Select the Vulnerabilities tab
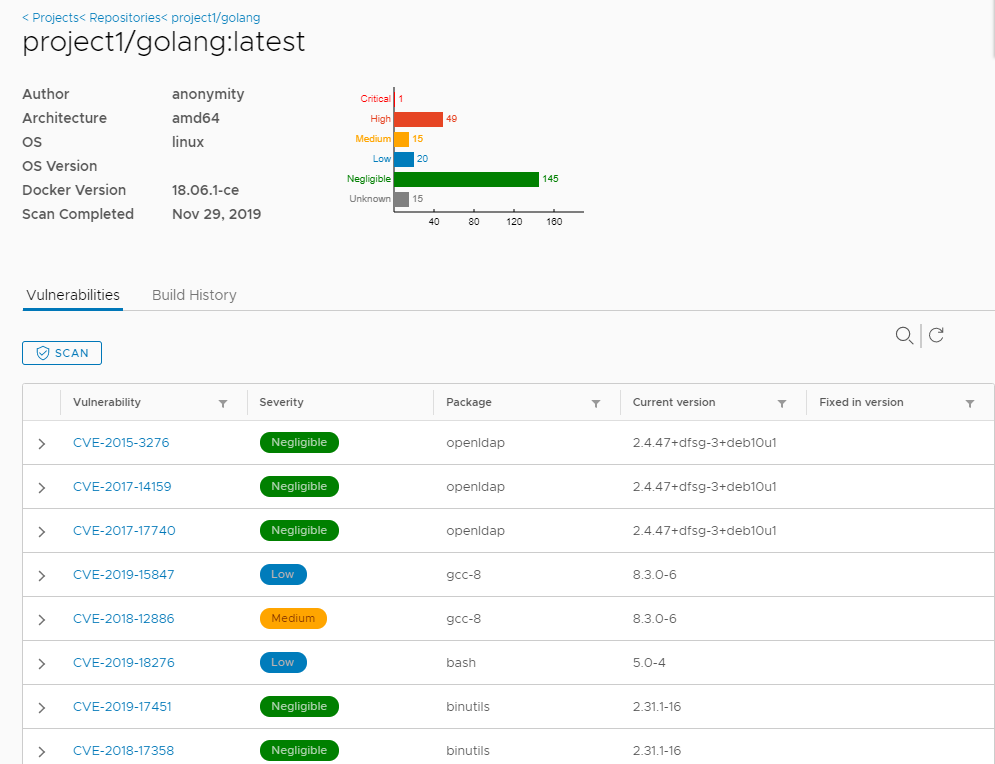 pos(73,295)
